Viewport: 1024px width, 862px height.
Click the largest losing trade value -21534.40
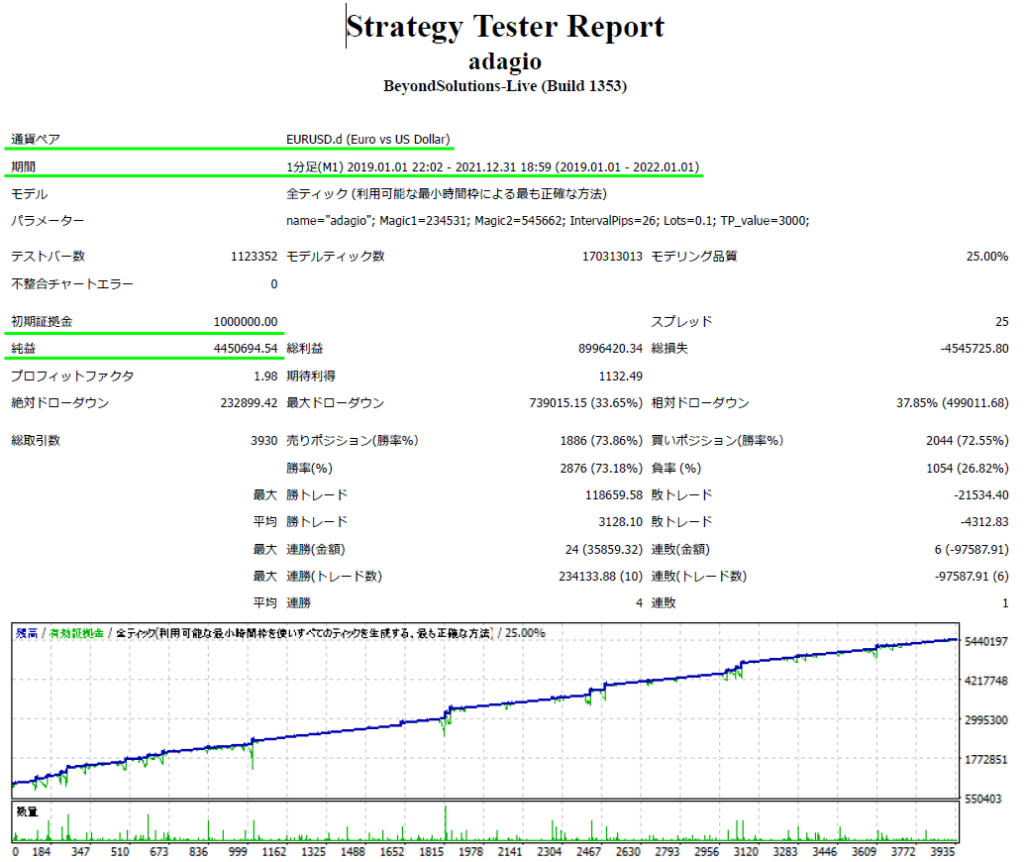[x=981, y=495]
